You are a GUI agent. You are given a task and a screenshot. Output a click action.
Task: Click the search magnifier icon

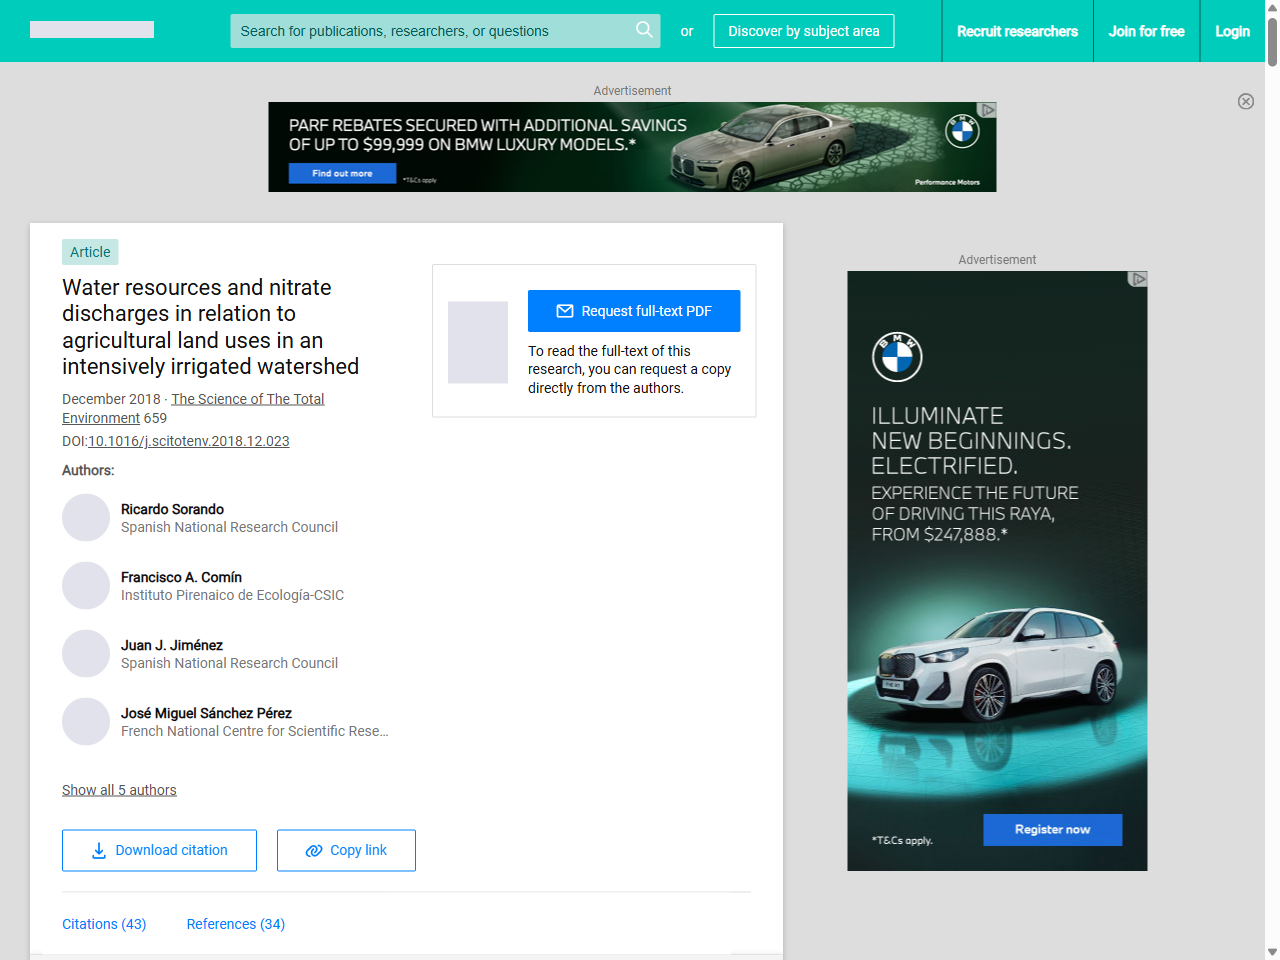[644, 30]
